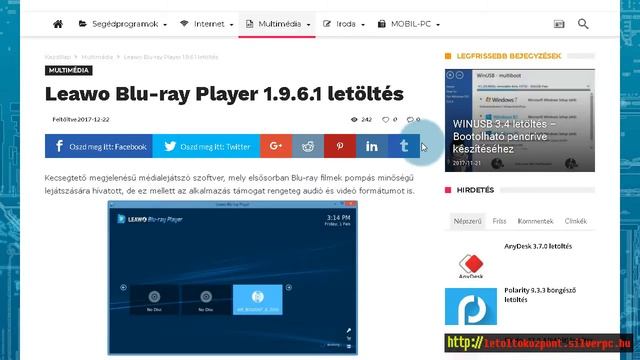Click the search magnifier icon

583,24
